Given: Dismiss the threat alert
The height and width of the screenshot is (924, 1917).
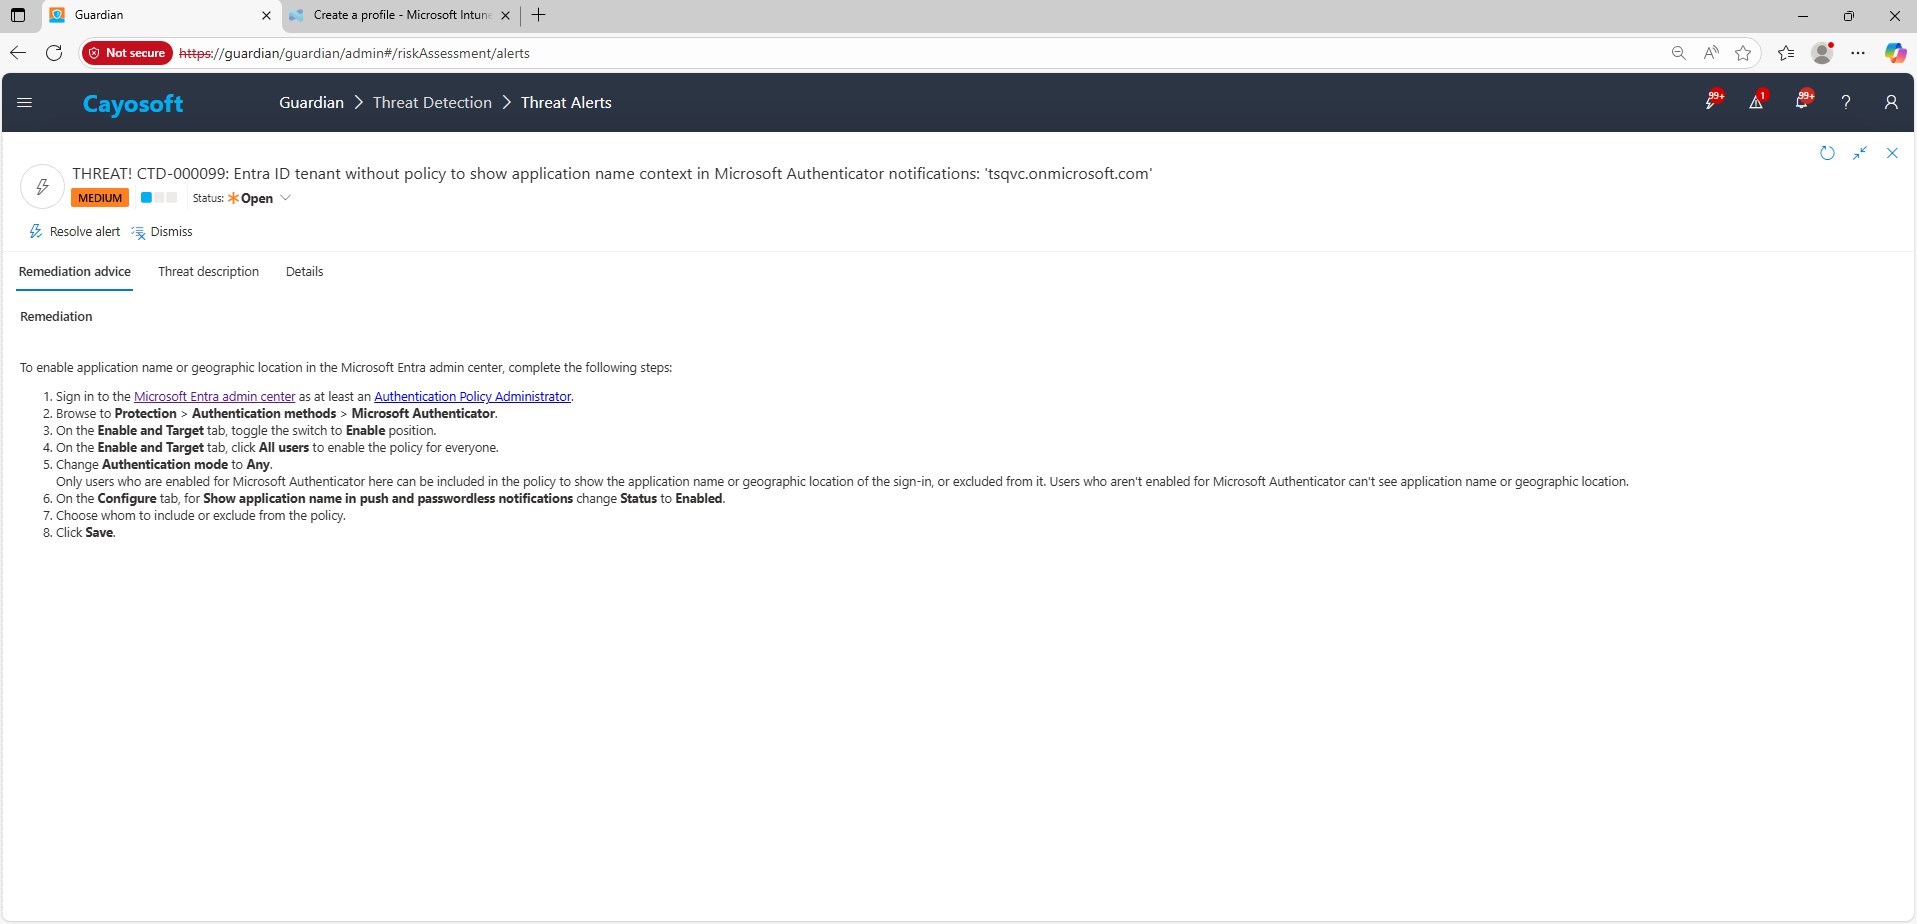Looking at the screenshot, I should click(x=162, y=232).
